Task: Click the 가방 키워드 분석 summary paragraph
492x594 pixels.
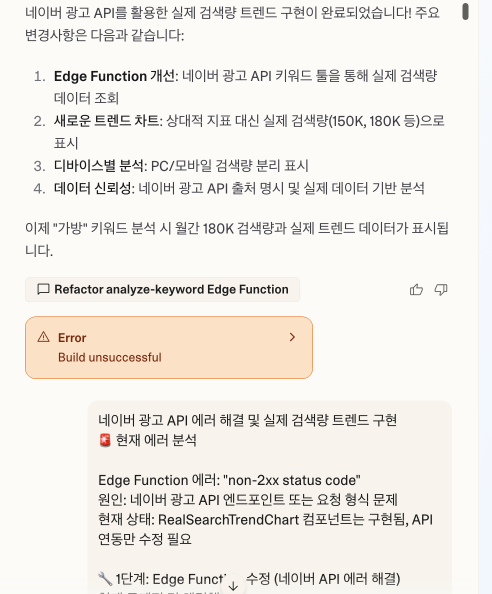Action: [237, 239]
